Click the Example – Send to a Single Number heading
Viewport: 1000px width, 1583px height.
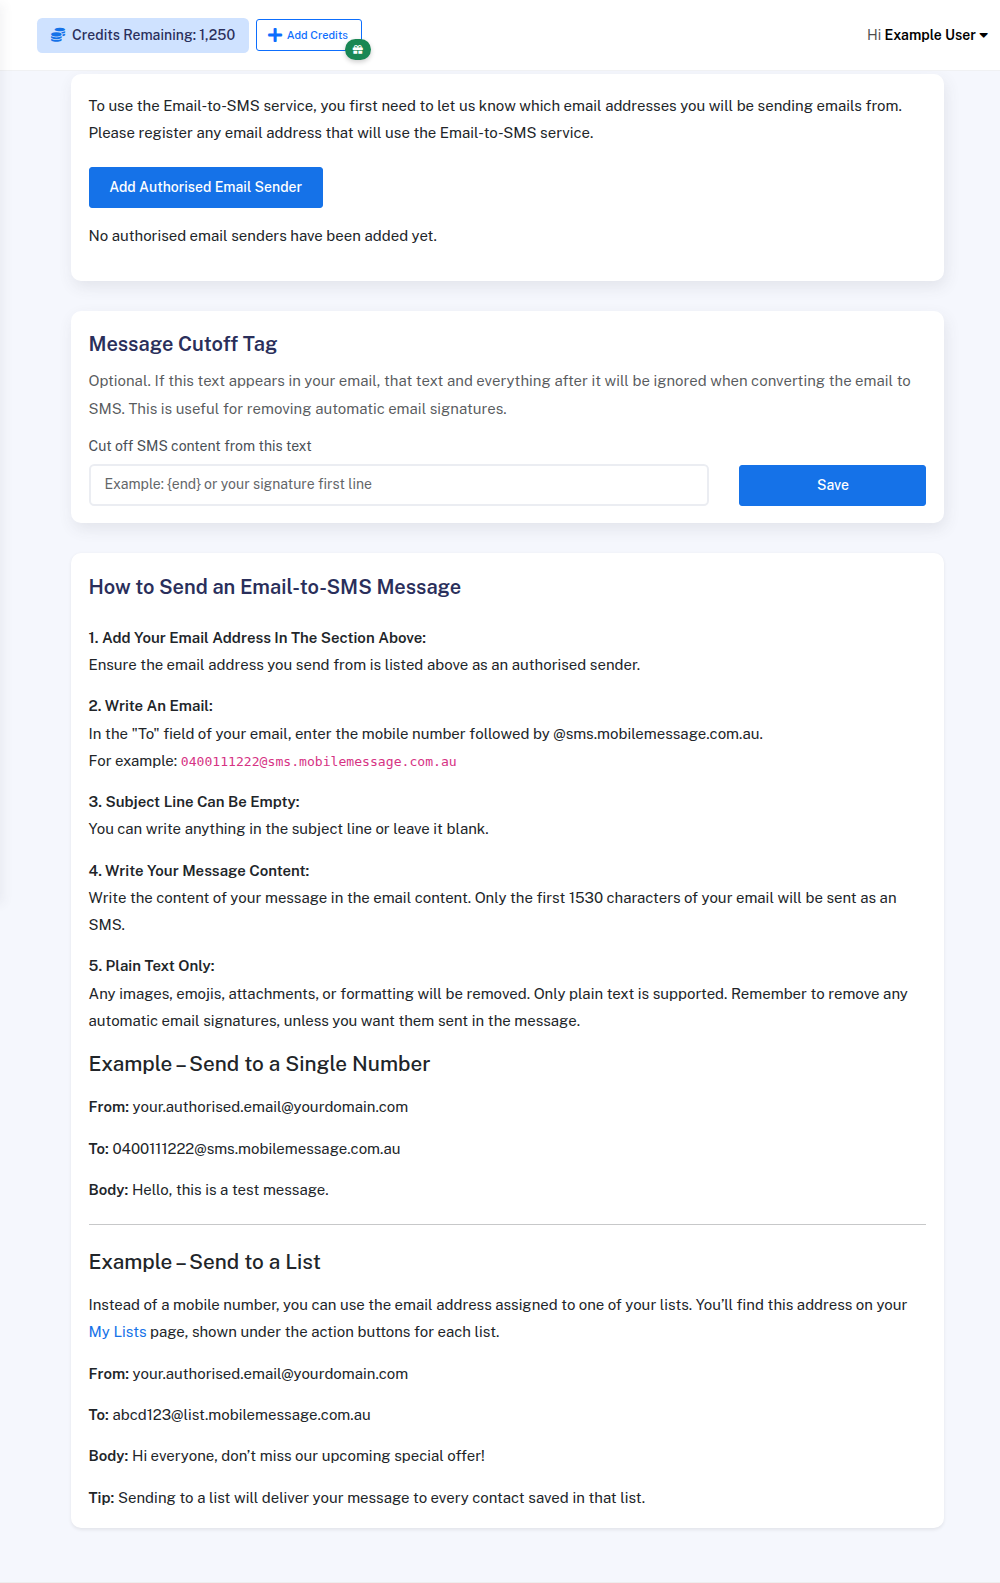point(259,1064)
